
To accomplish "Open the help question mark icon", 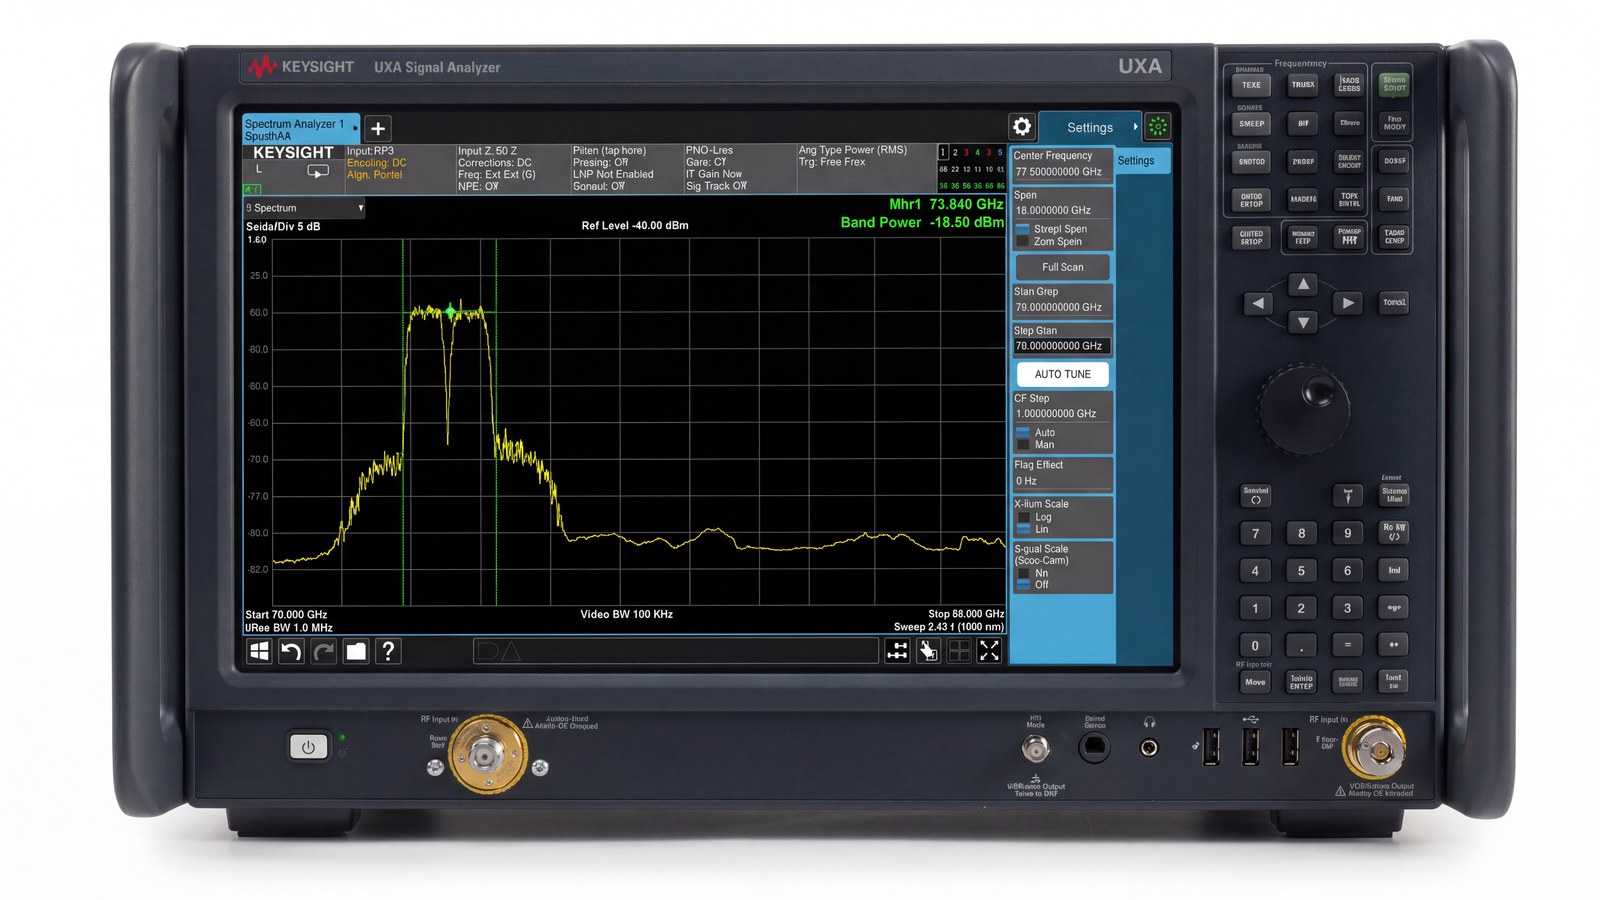I will point(389,651).
